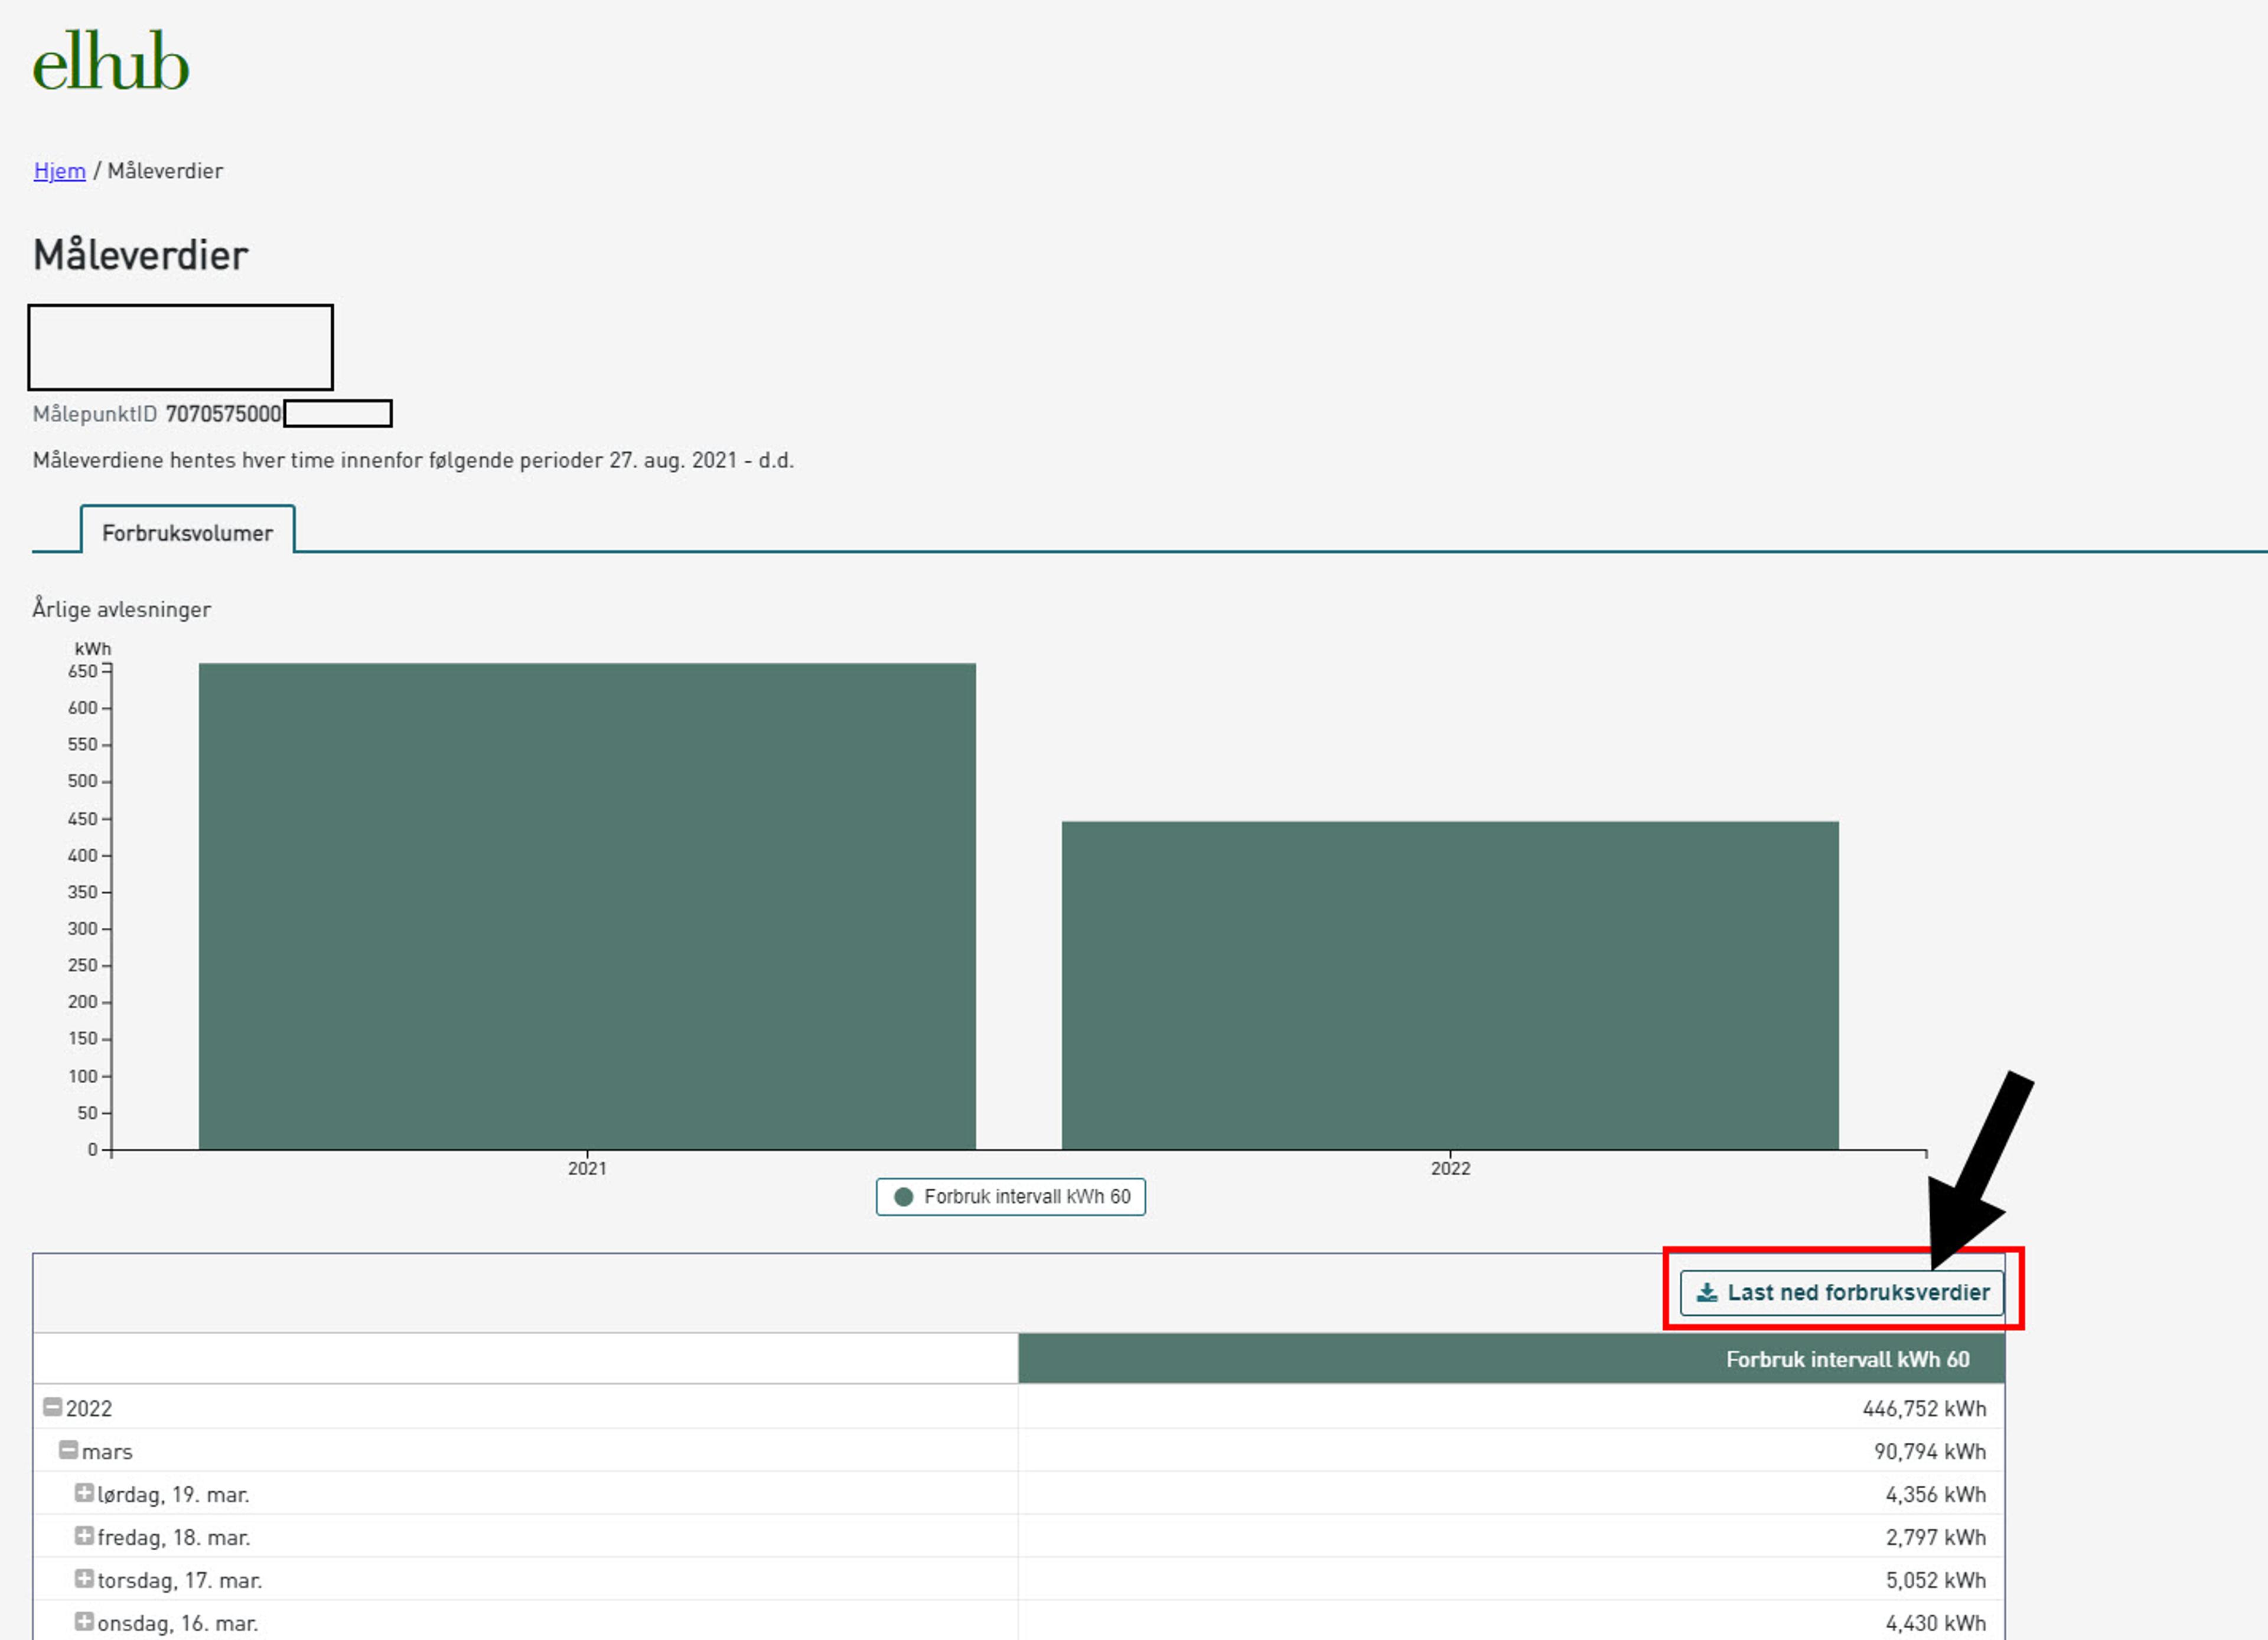This screenshot has height=1640, width=2268.
Task: Click the 446,752 kWh value cell
Action: [1923, 1408]
